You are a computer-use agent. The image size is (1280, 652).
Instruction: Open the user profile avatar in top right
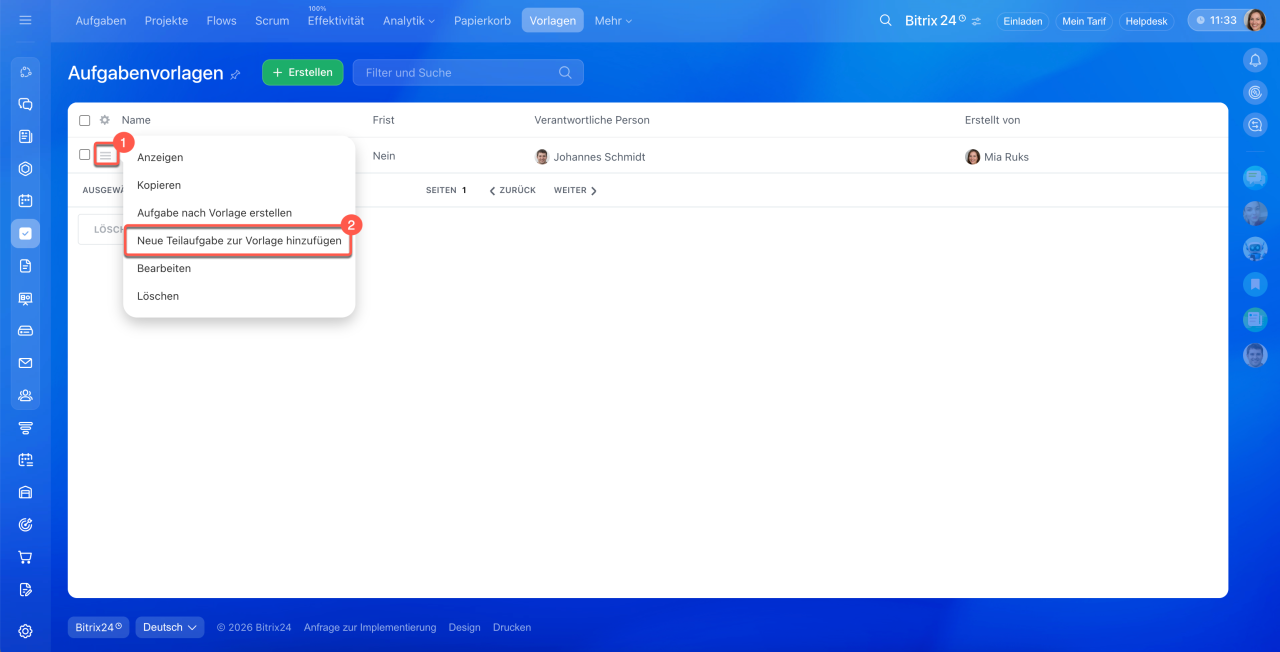[x=1255, y=20]
